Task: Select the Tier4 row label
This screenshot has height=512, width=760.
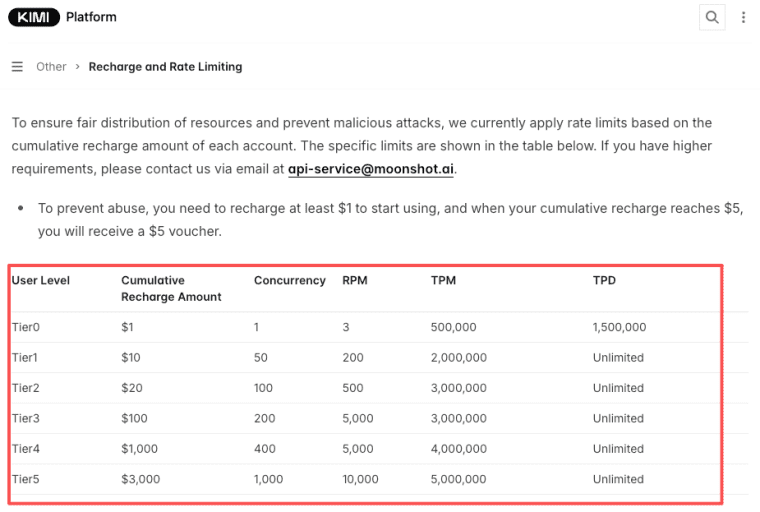Action: click(x=26, y=449)
